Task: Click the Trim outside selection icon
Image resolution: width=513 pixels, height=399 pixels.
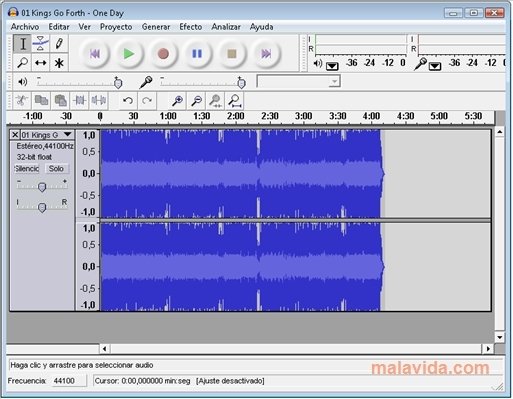Action: [80, 100]
